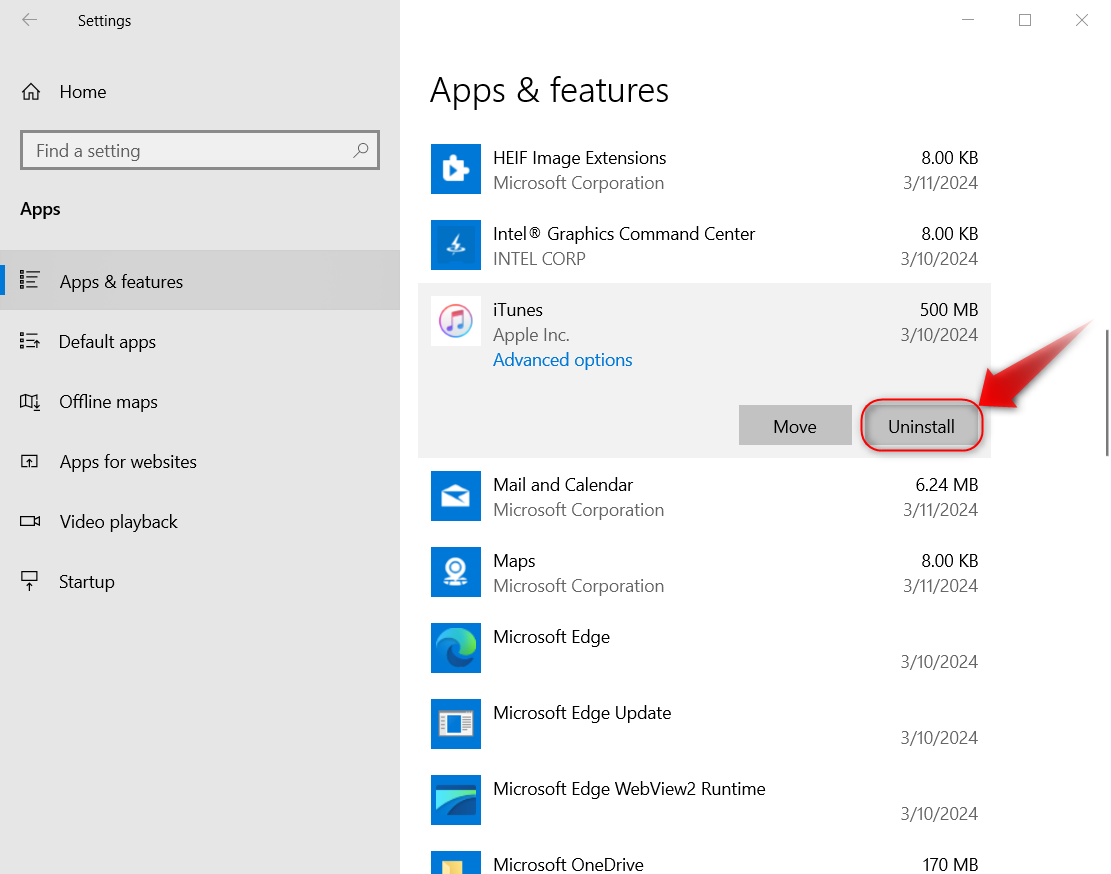Maximize the Settings window
Viewport: 1111px width, 874px height.
pyautogui.click(x=1025, y=20)
